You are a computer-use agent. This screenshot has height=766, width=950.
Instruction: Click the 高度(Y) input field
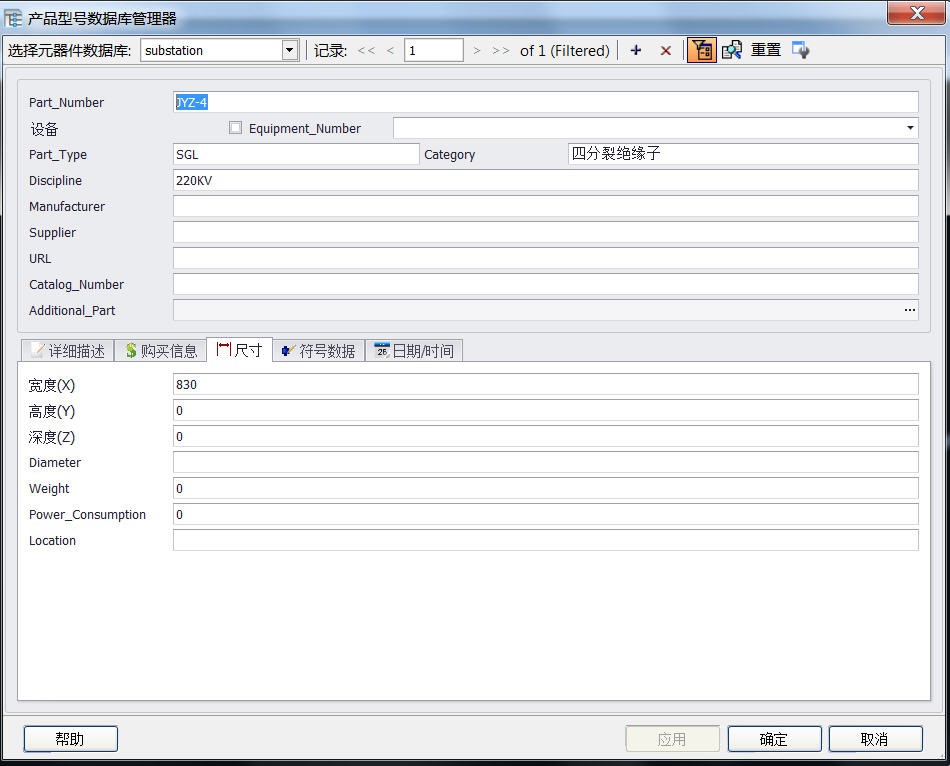click(x=545, y=410)
